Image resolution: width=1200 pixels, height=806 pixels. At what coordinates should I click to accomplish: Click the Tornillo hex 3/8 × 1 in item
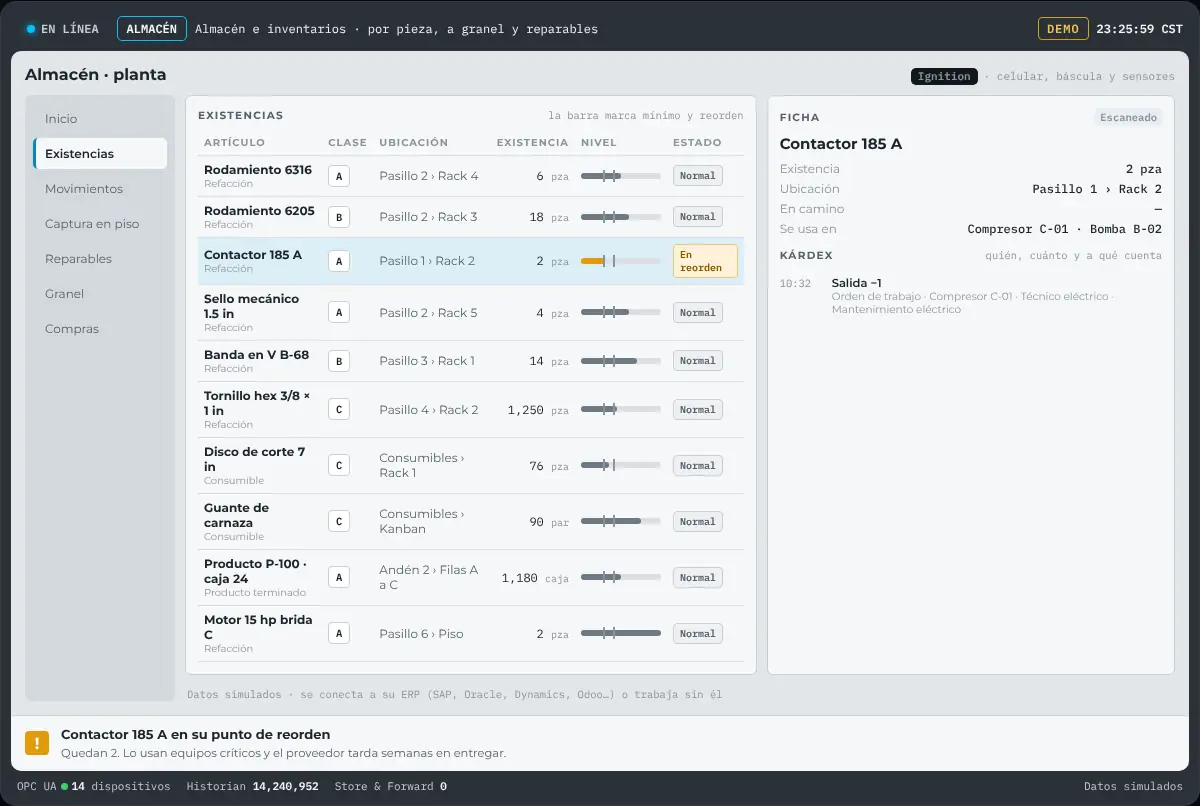(257, 403)
